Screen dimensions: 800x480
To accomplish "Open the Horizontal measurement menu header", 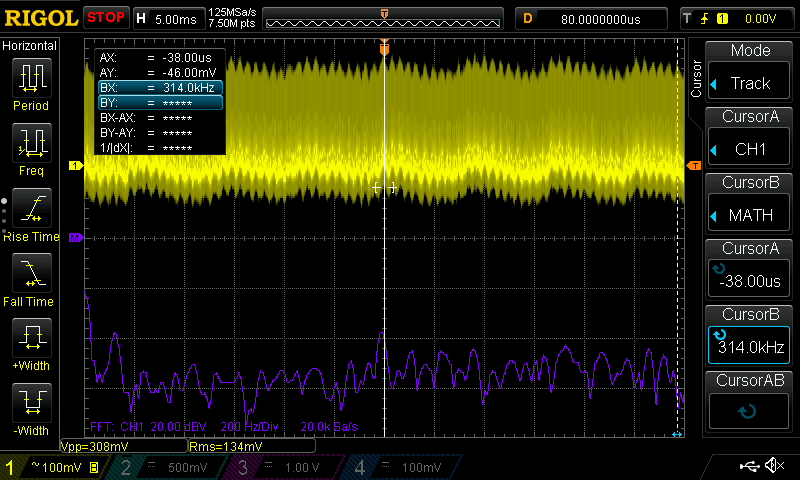I will [30, 46].
